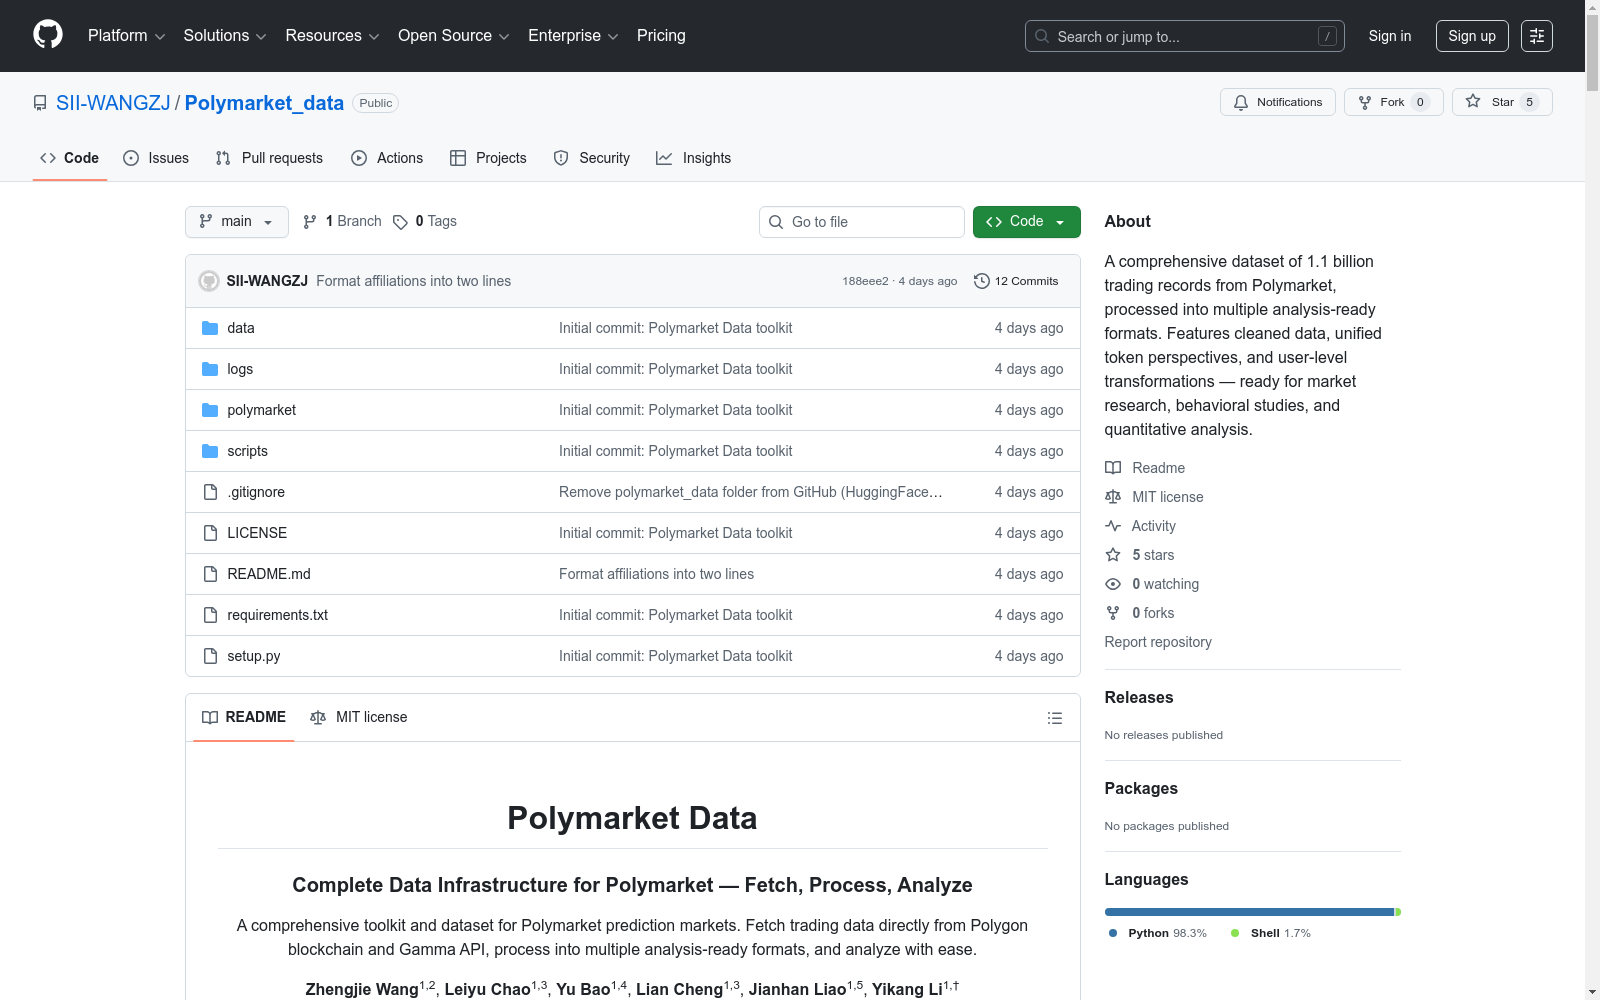Screen dimensions: 1600x1000
Task: Open the Polymarket_data repository name link
Action: click(x=264, y=103)
